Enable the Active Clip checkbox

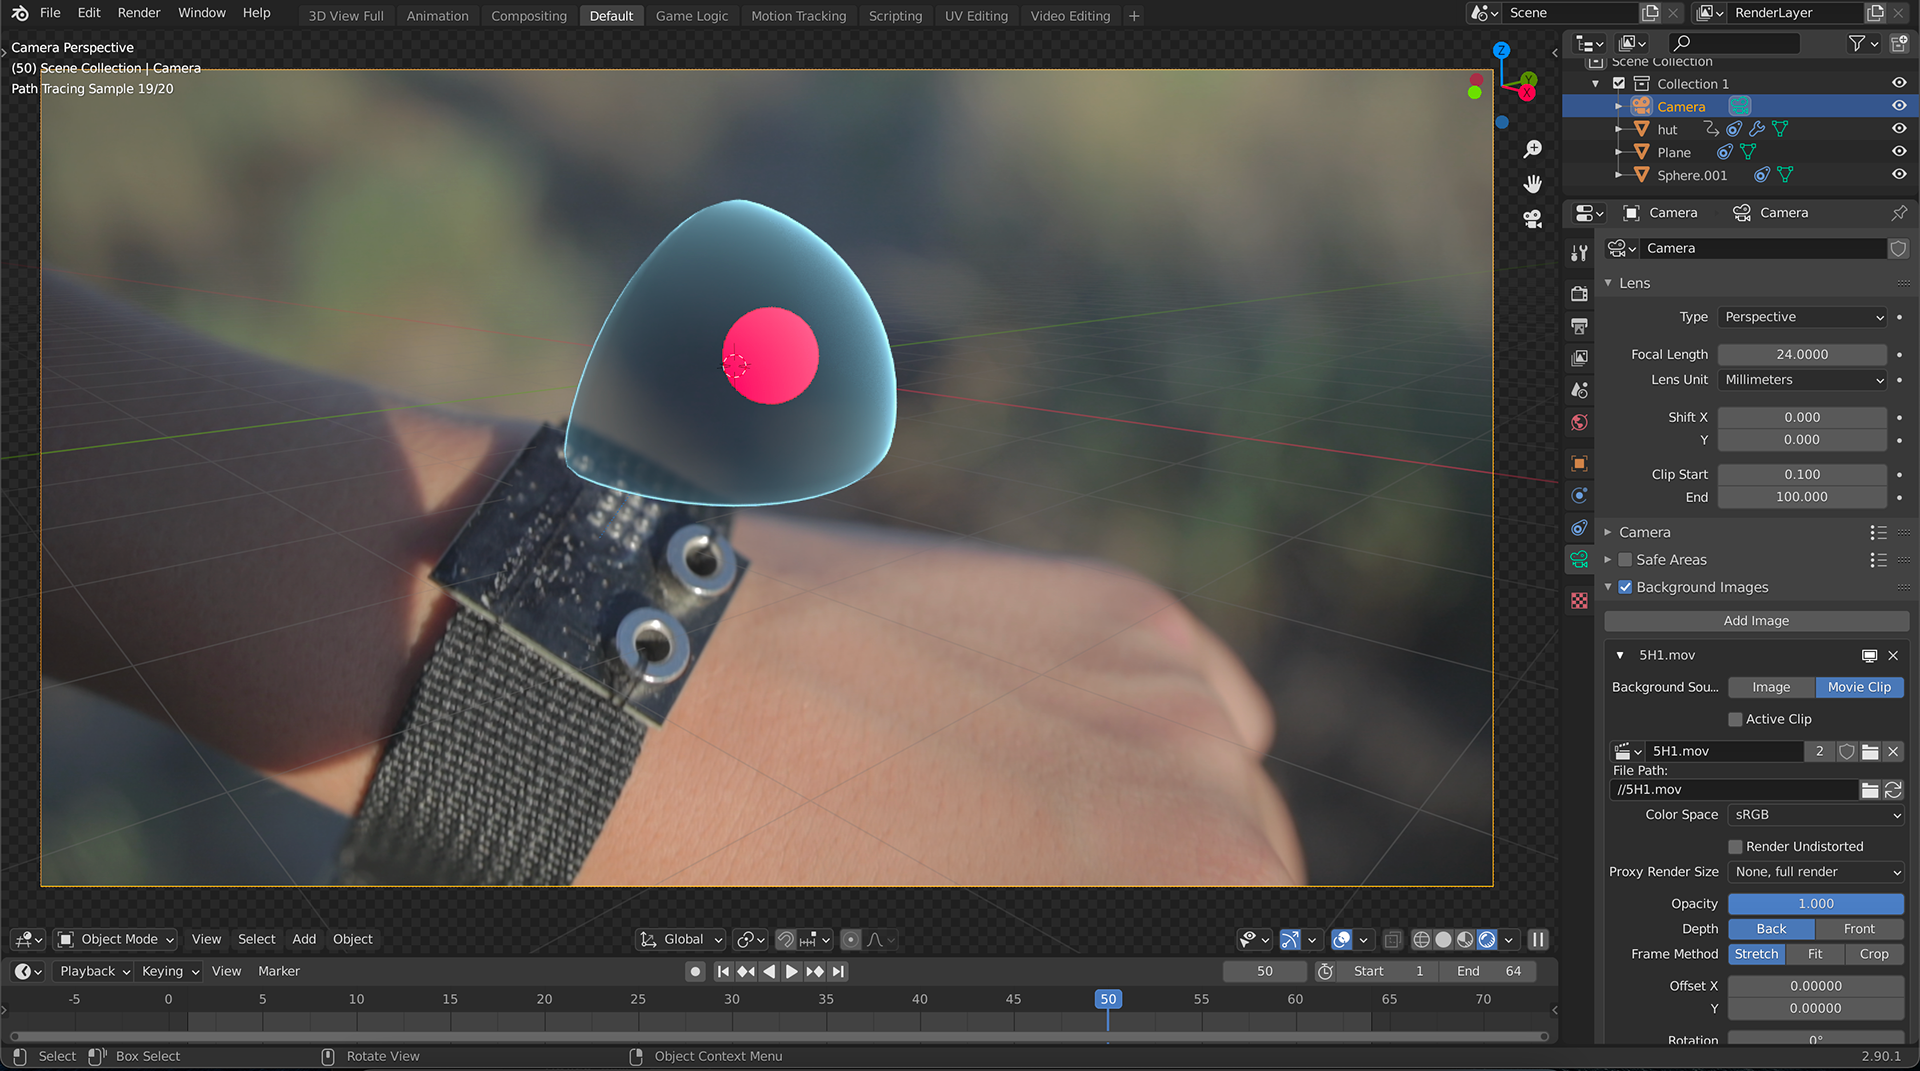tap(1735, 719)
